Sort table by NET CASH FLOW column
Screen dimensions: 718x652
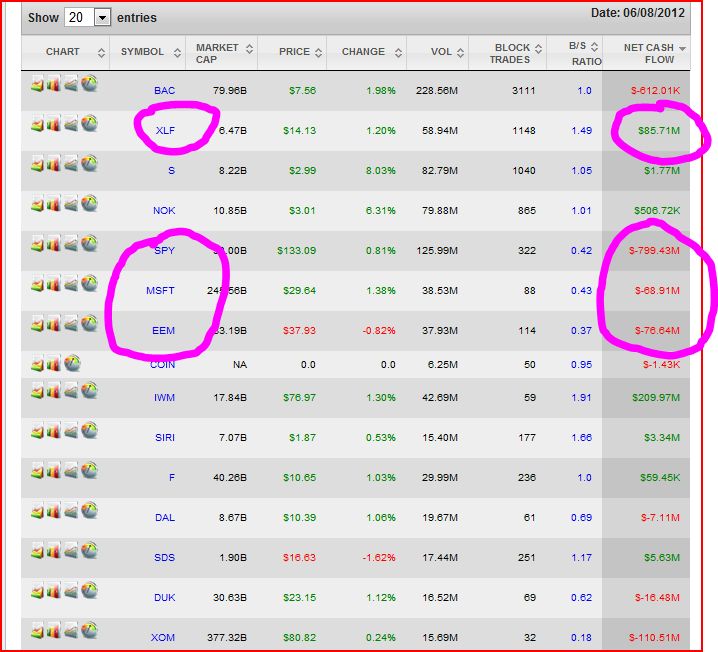pos(647,52)
